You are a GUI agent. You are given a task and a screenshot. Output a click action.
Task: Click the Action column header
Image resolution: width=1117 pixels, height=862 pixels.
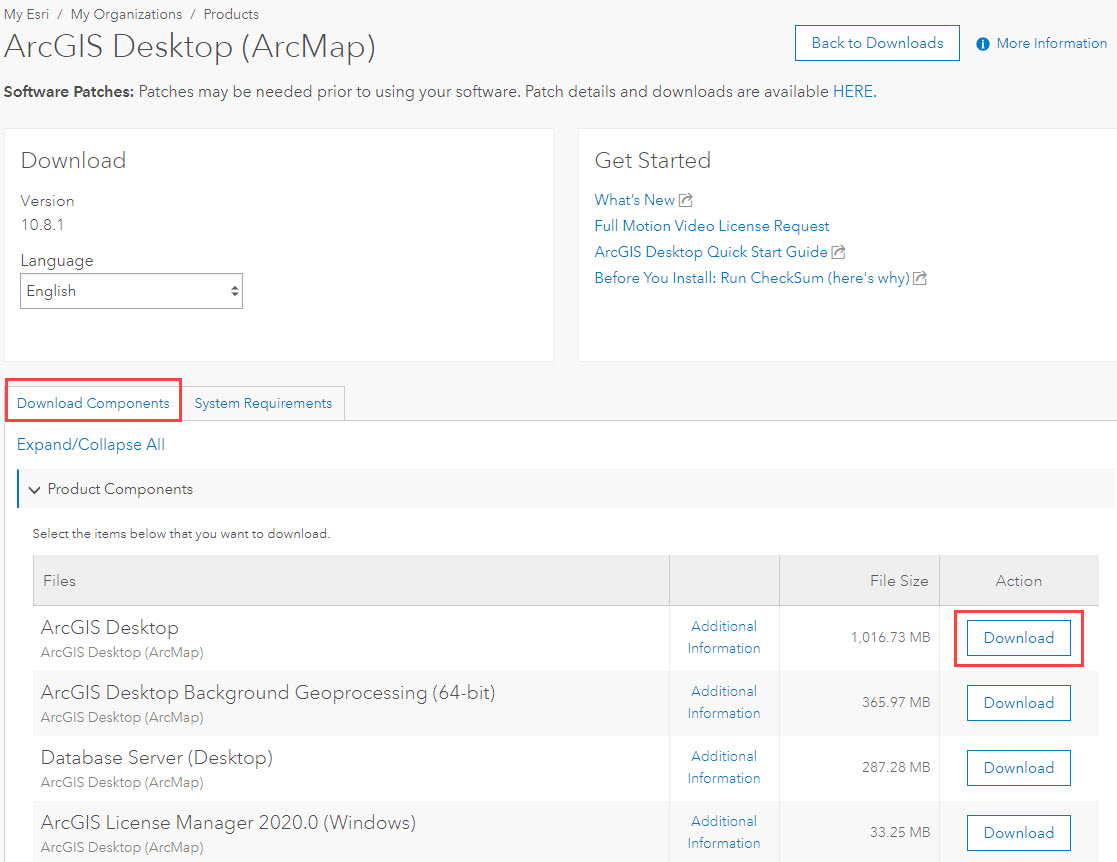tap(1019, 581)
